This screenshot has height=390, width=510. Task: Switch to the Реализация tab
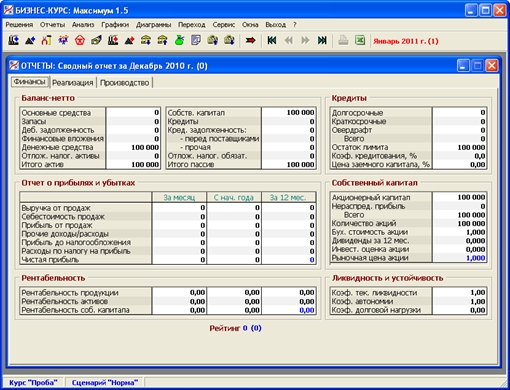73,83
